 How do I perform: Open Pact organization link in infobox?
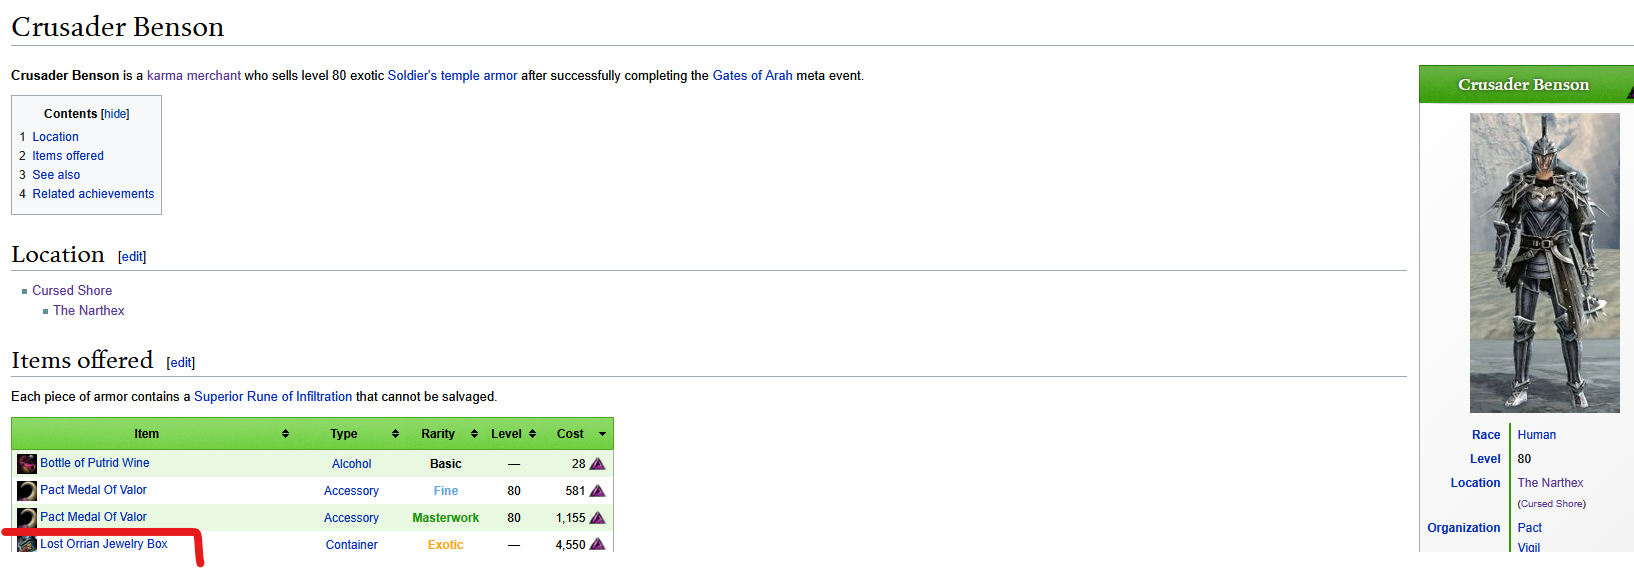pos(1530,528)
